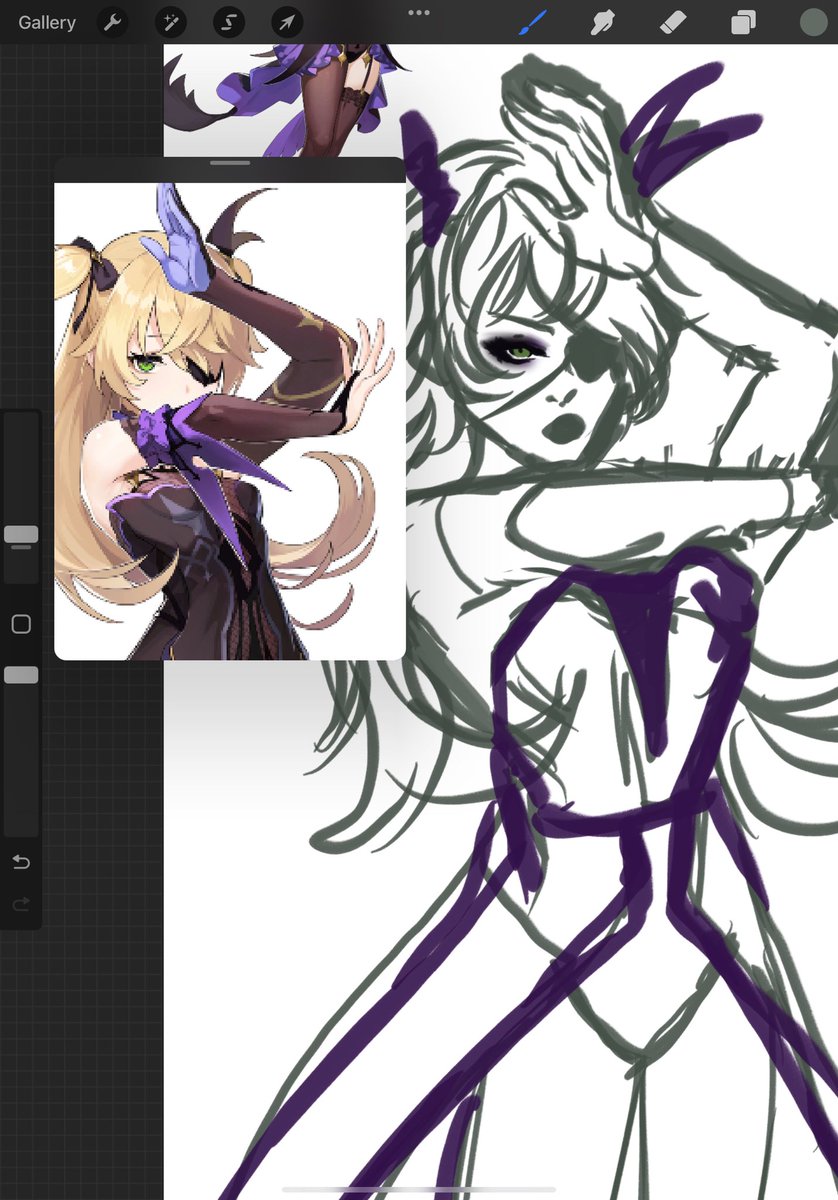This screenshot has width=838, height=1200.
Task: Tap the reference window grab handle
Action: pyautogui.click(x=230, y=162)
